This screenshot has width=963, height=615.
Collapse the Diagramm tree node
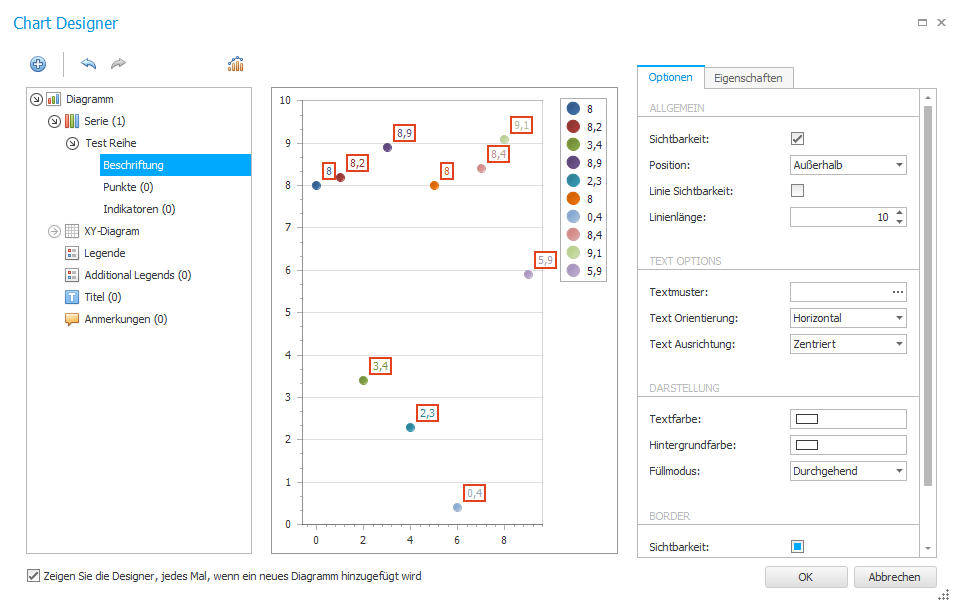pos(36,99)
